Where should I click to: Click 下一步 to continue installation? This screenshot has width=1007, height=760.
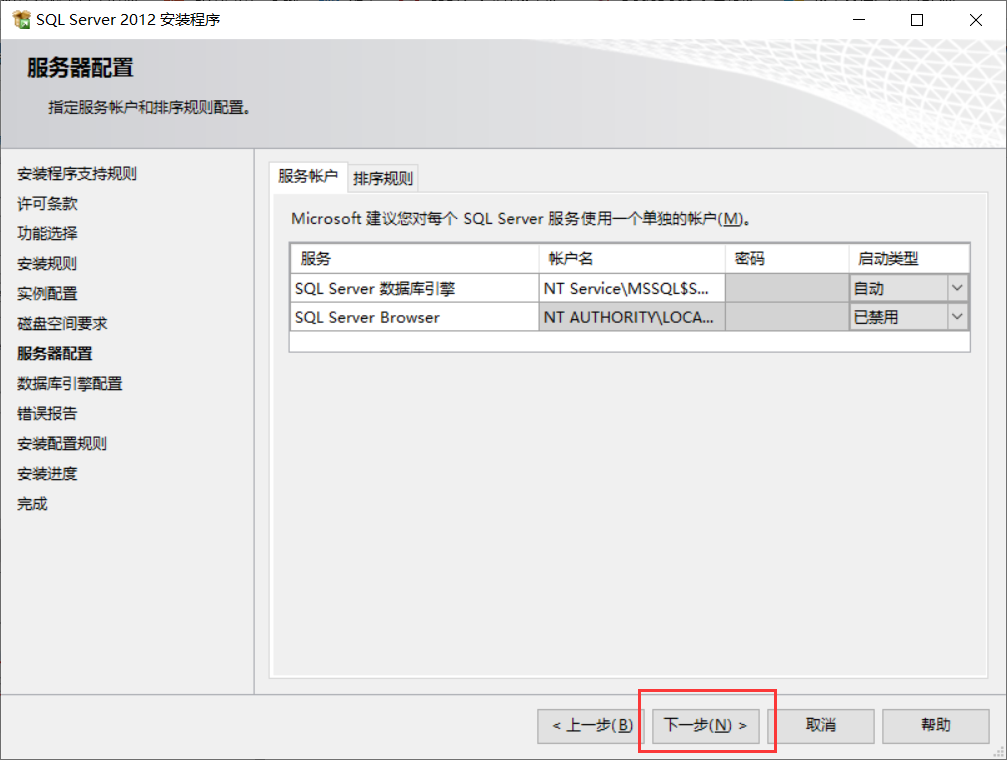[x=706, y=725]
